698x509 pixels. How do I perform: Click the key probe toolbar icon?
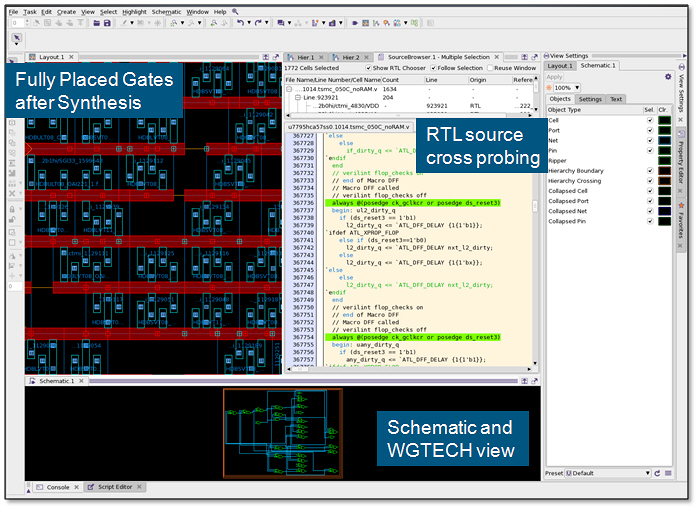coord(386,23)
